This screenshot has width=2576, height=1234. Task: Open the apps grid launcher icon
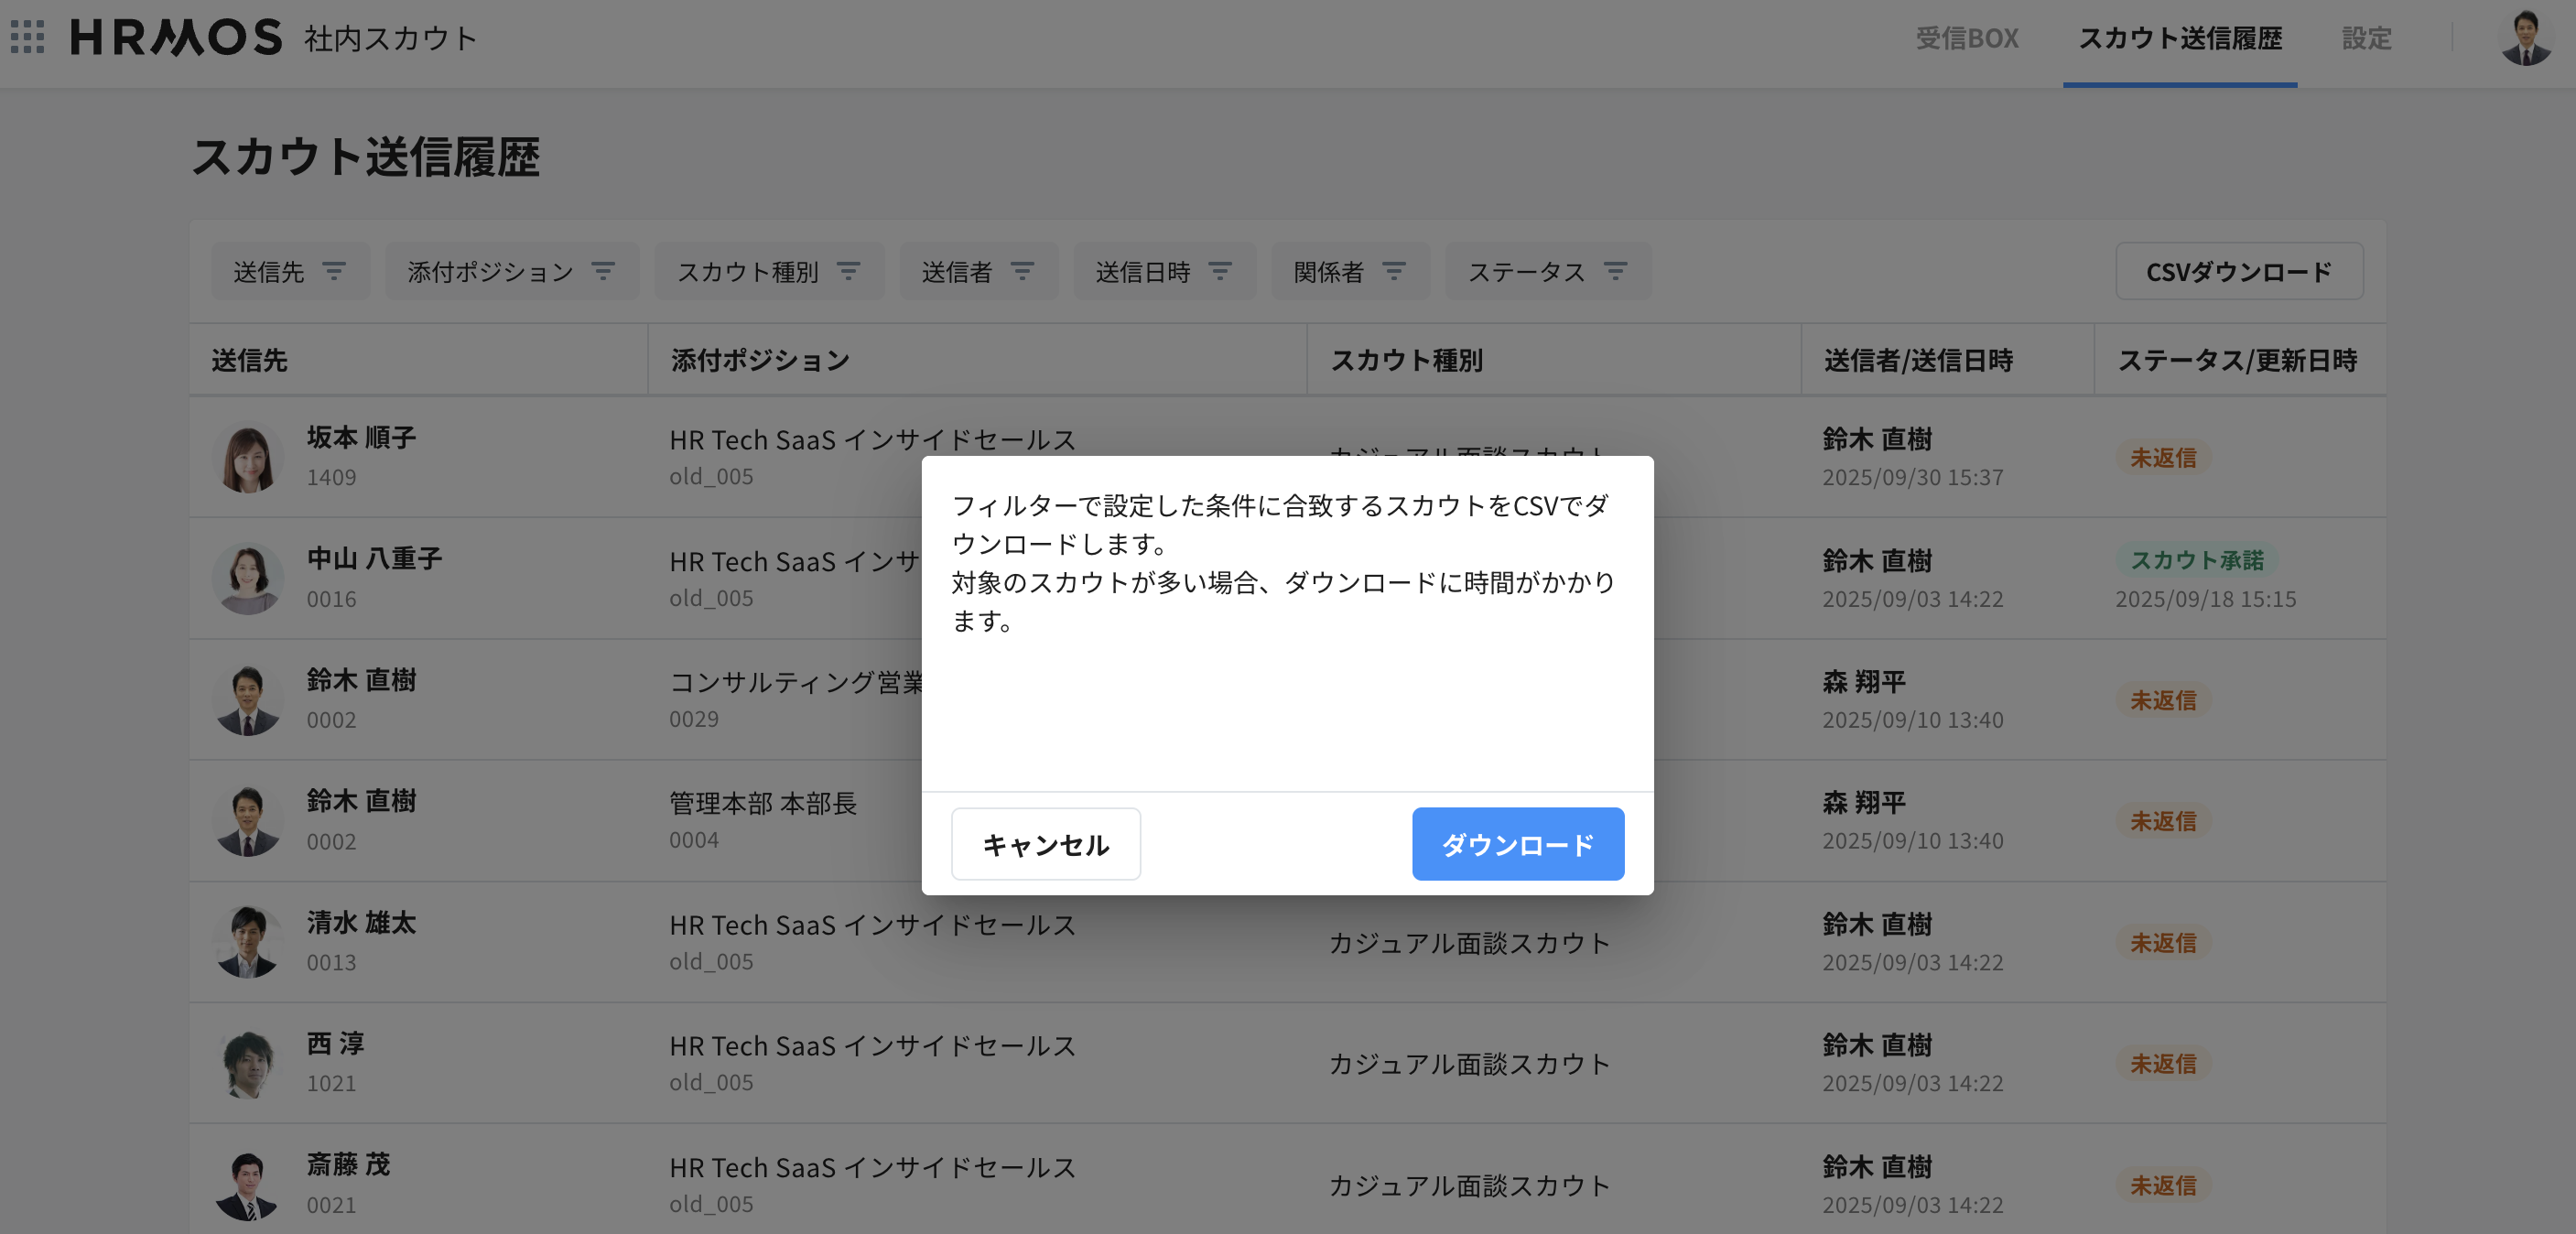point(27,37)
